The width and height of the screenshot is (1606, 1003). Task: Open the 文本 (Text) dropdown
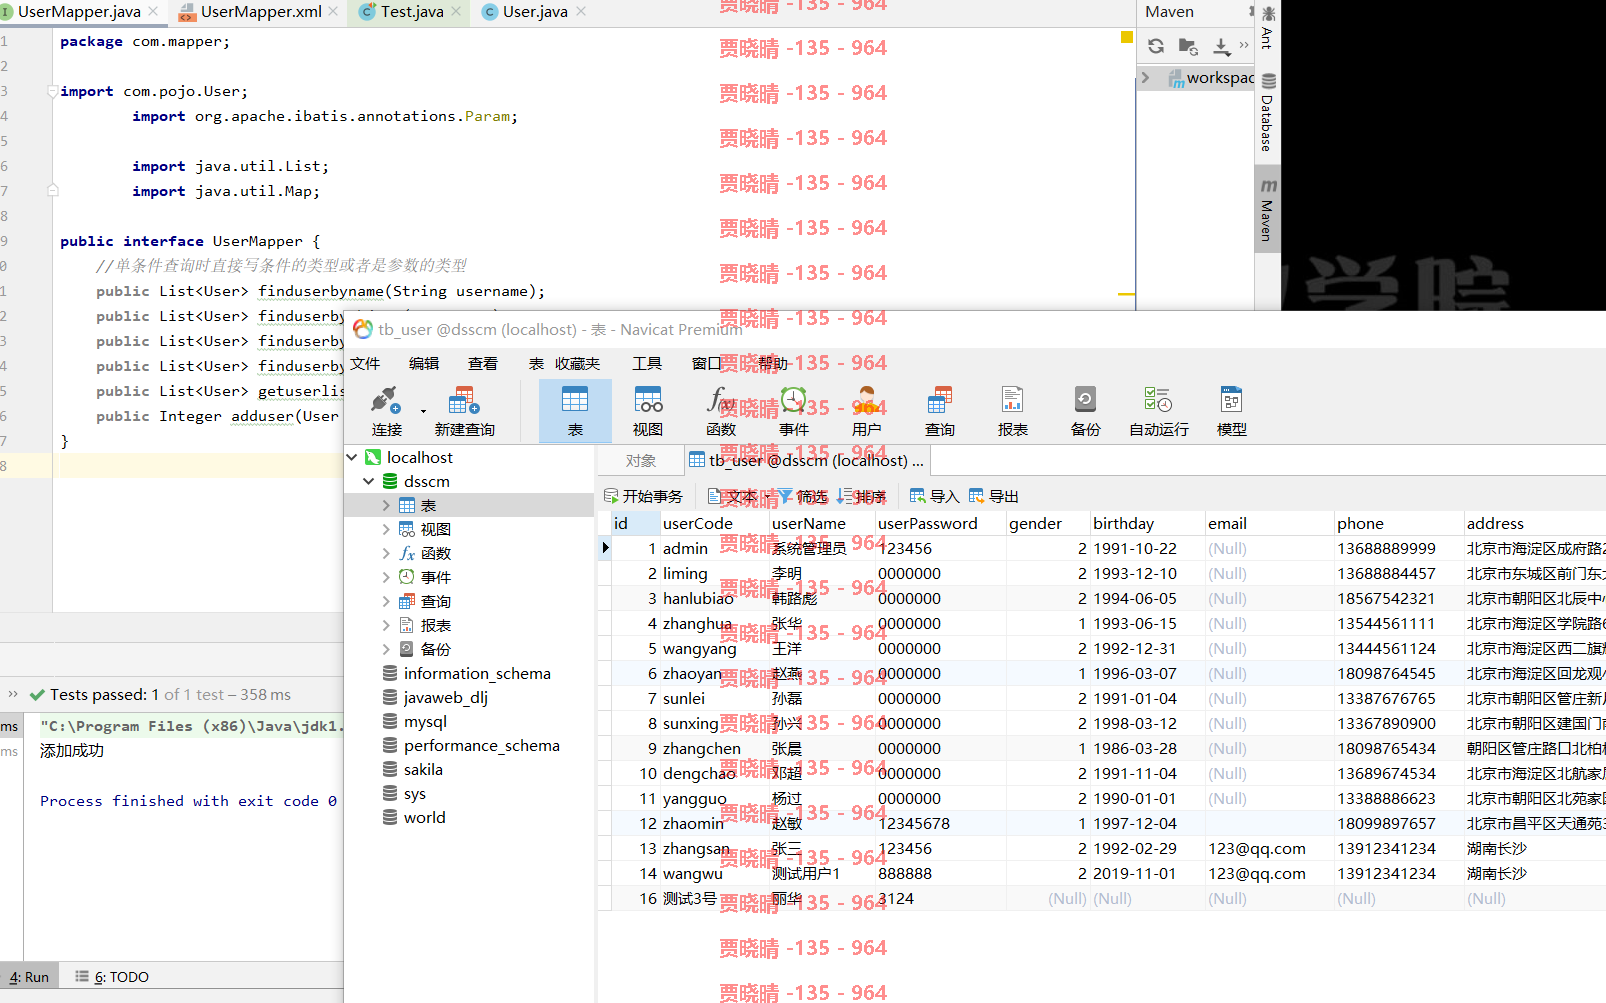pyautogui.click(x=738, y=496)
